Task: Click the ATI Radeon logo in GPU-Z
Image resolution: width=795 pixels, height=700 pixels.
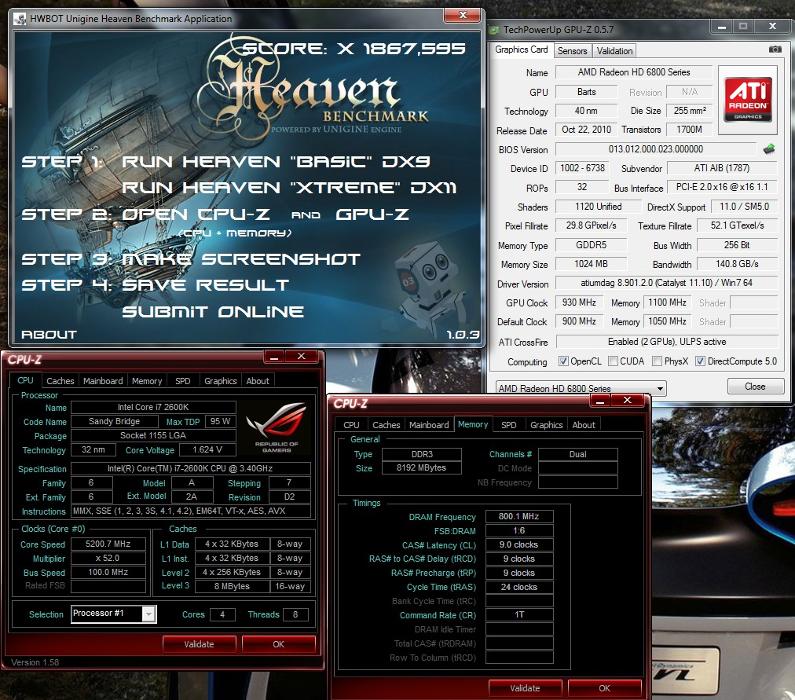Action: (x=748, y=99)
